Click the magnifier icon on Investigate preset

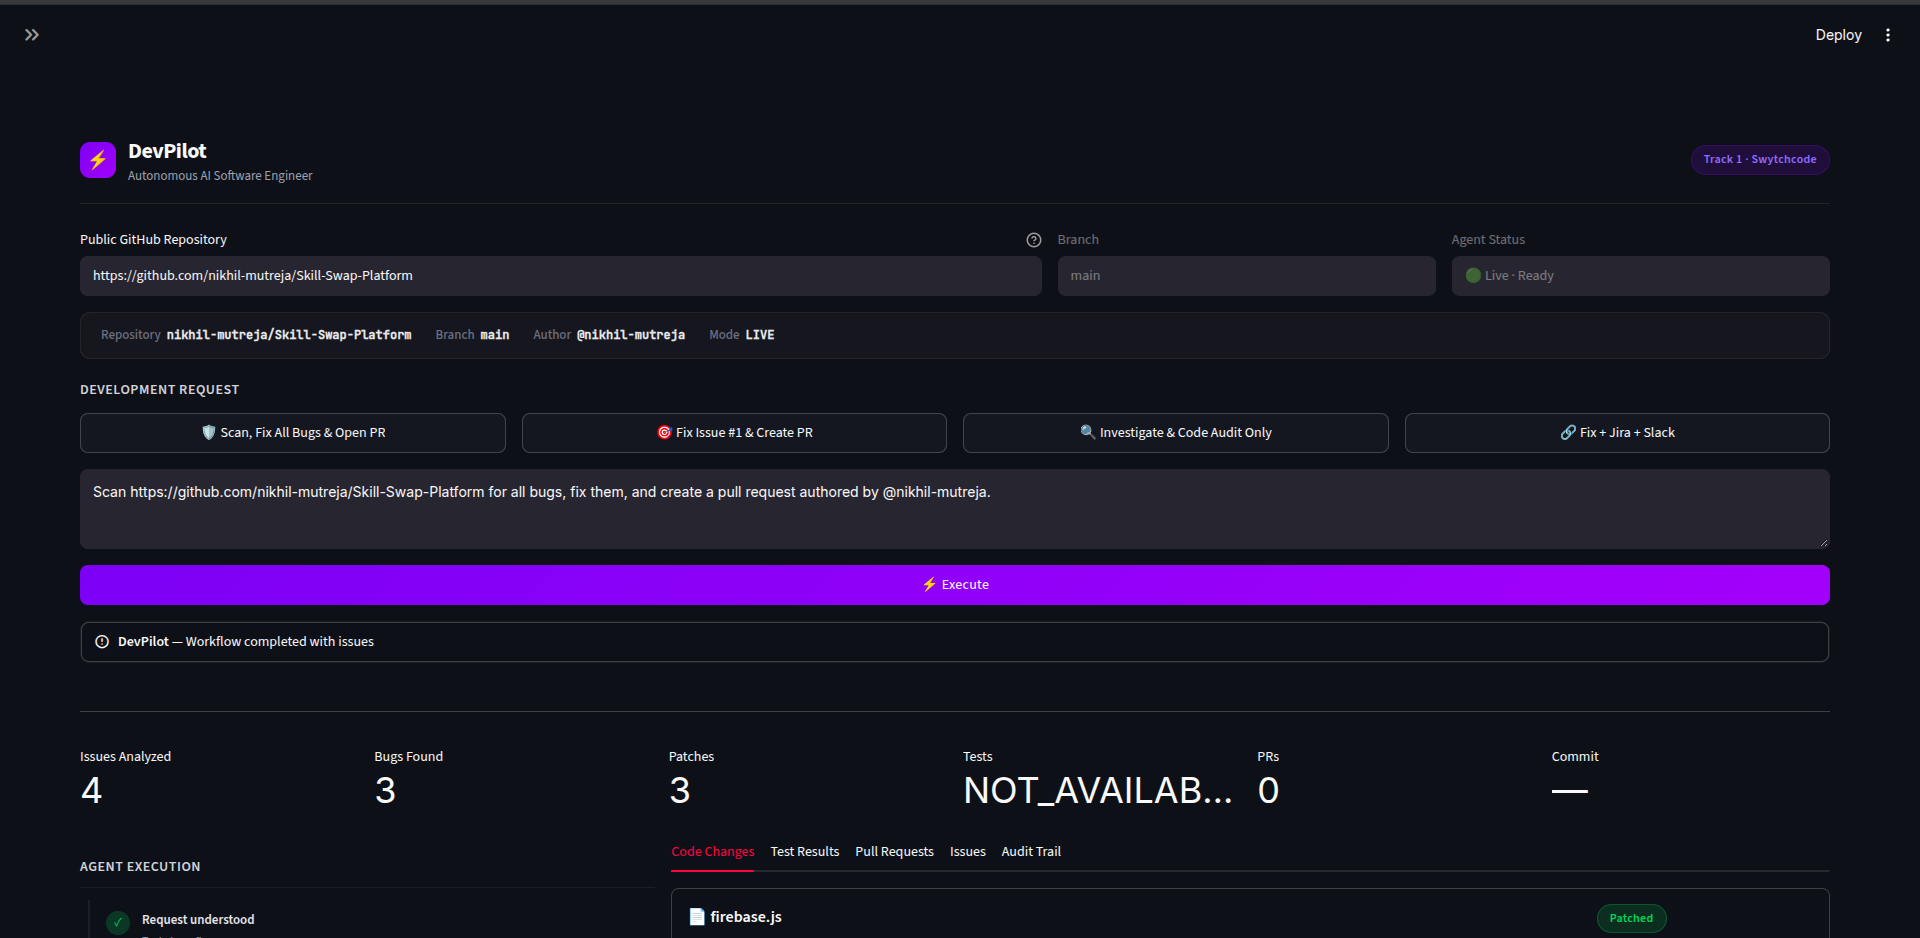pos(1088,432)
